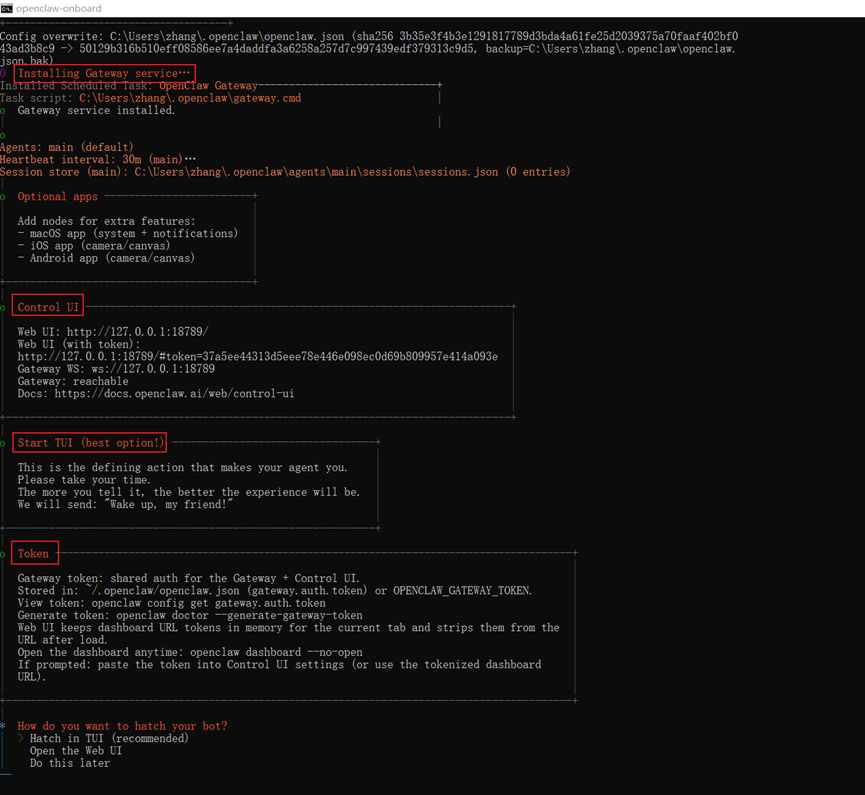
Task: Click the green marker beside Optional apps
Action: pyautogui.click(x=4, y=198)
